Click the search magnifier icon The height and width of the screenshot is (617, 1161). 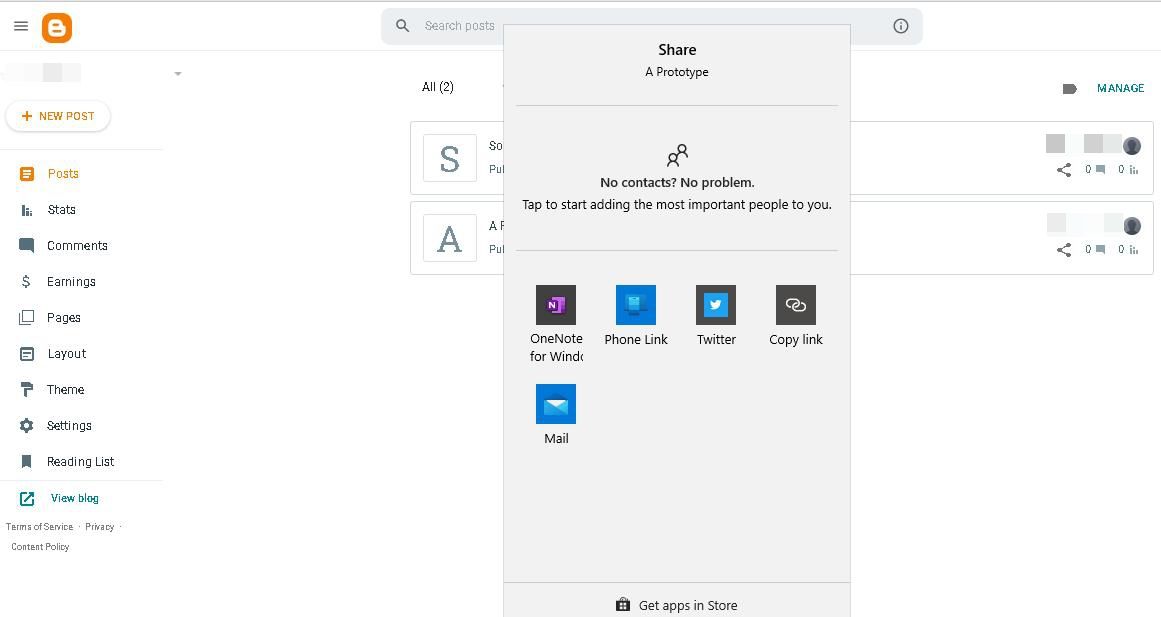(402, 26)
